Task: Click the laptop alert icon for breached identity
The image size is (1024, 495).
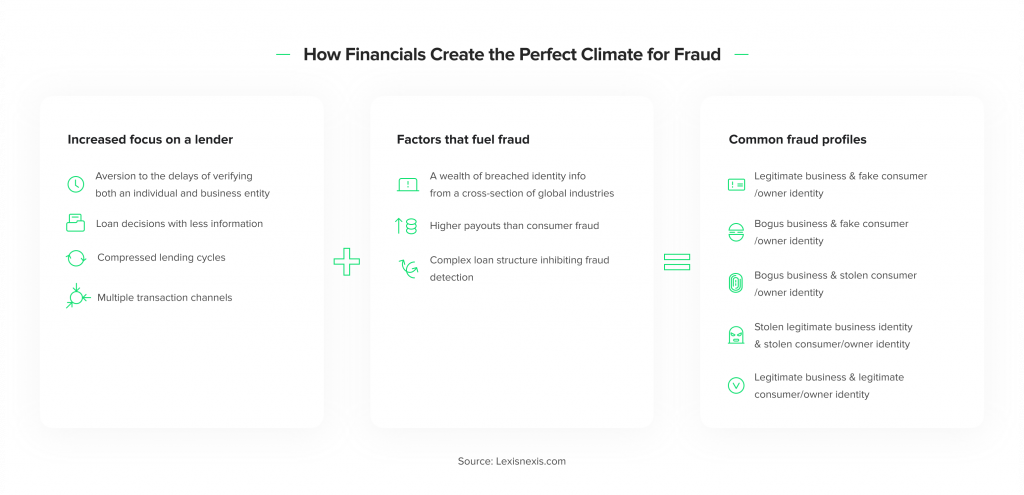Action: tap(408, 185)
